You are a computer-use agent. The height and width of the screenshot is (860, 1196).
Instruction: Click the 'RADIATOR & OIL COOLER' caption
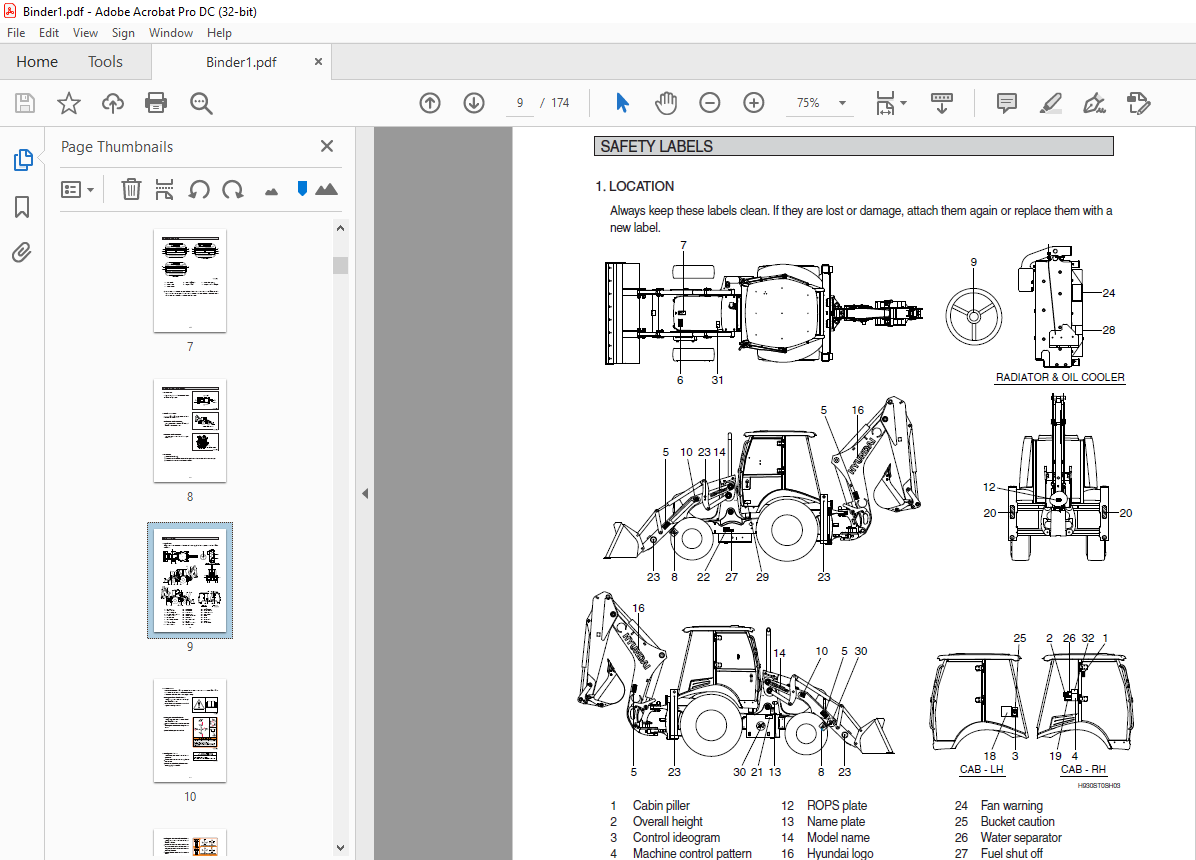(x=1060, y=377)
